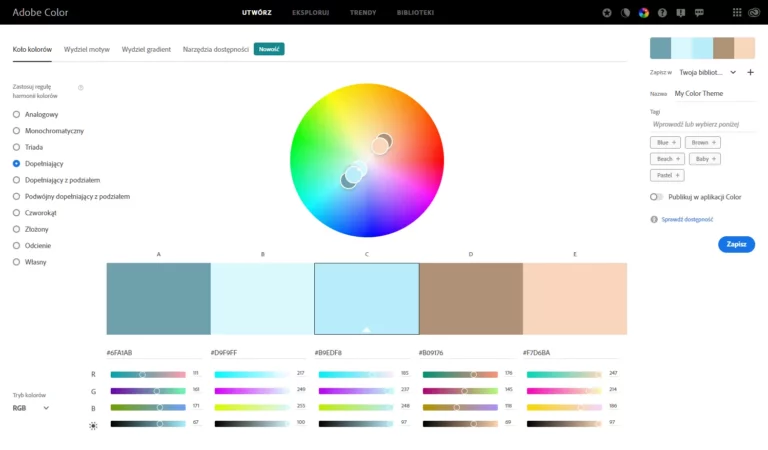Open the EKSPLORUJ menu item

(310, 13)
